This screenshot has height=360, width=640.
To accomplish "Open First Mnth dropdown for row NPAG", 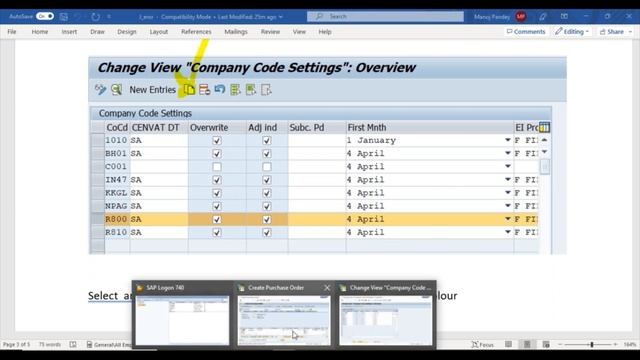I will (x=508, y=206).
